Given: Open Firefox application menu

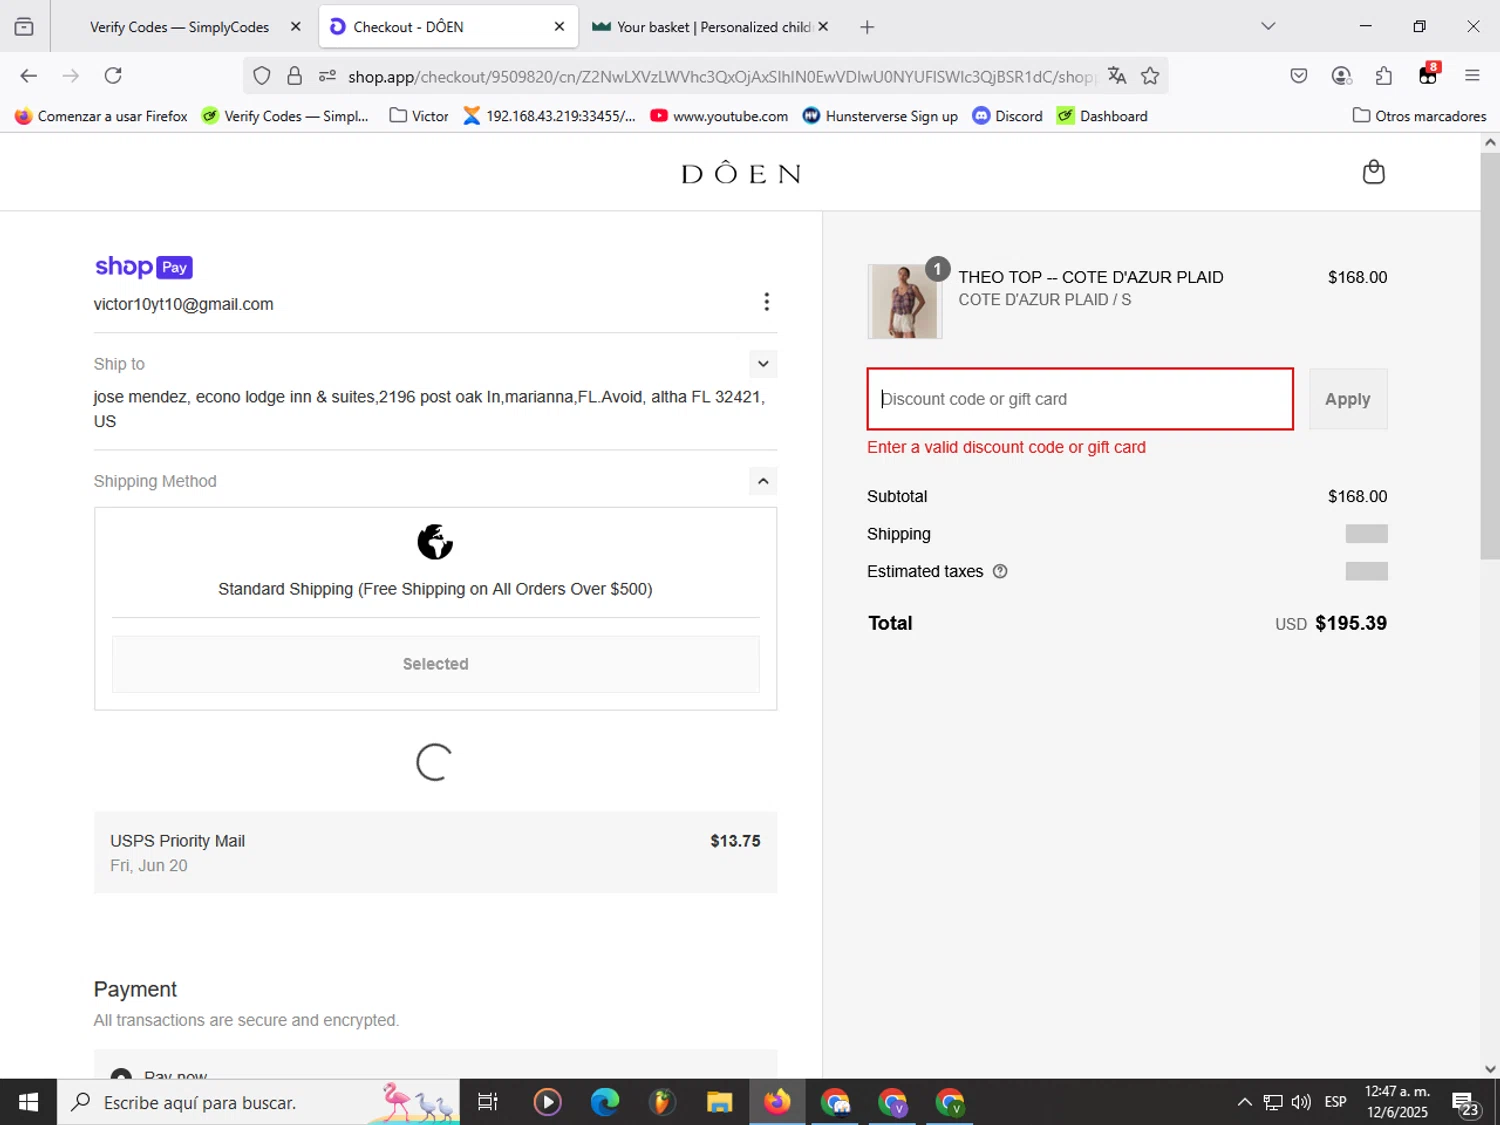Looking at the screenshot, I should point(1472,76).
